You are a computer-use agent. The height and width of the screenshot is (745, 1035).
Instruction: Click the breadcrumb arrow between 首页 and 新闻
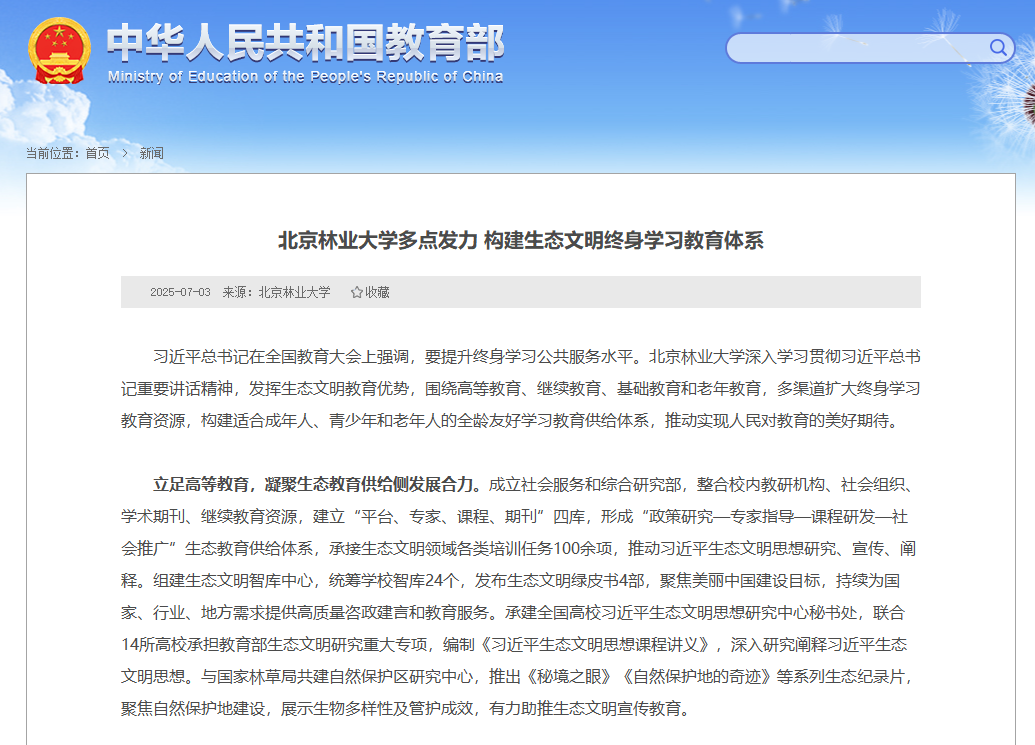click(x=125, y=153)
